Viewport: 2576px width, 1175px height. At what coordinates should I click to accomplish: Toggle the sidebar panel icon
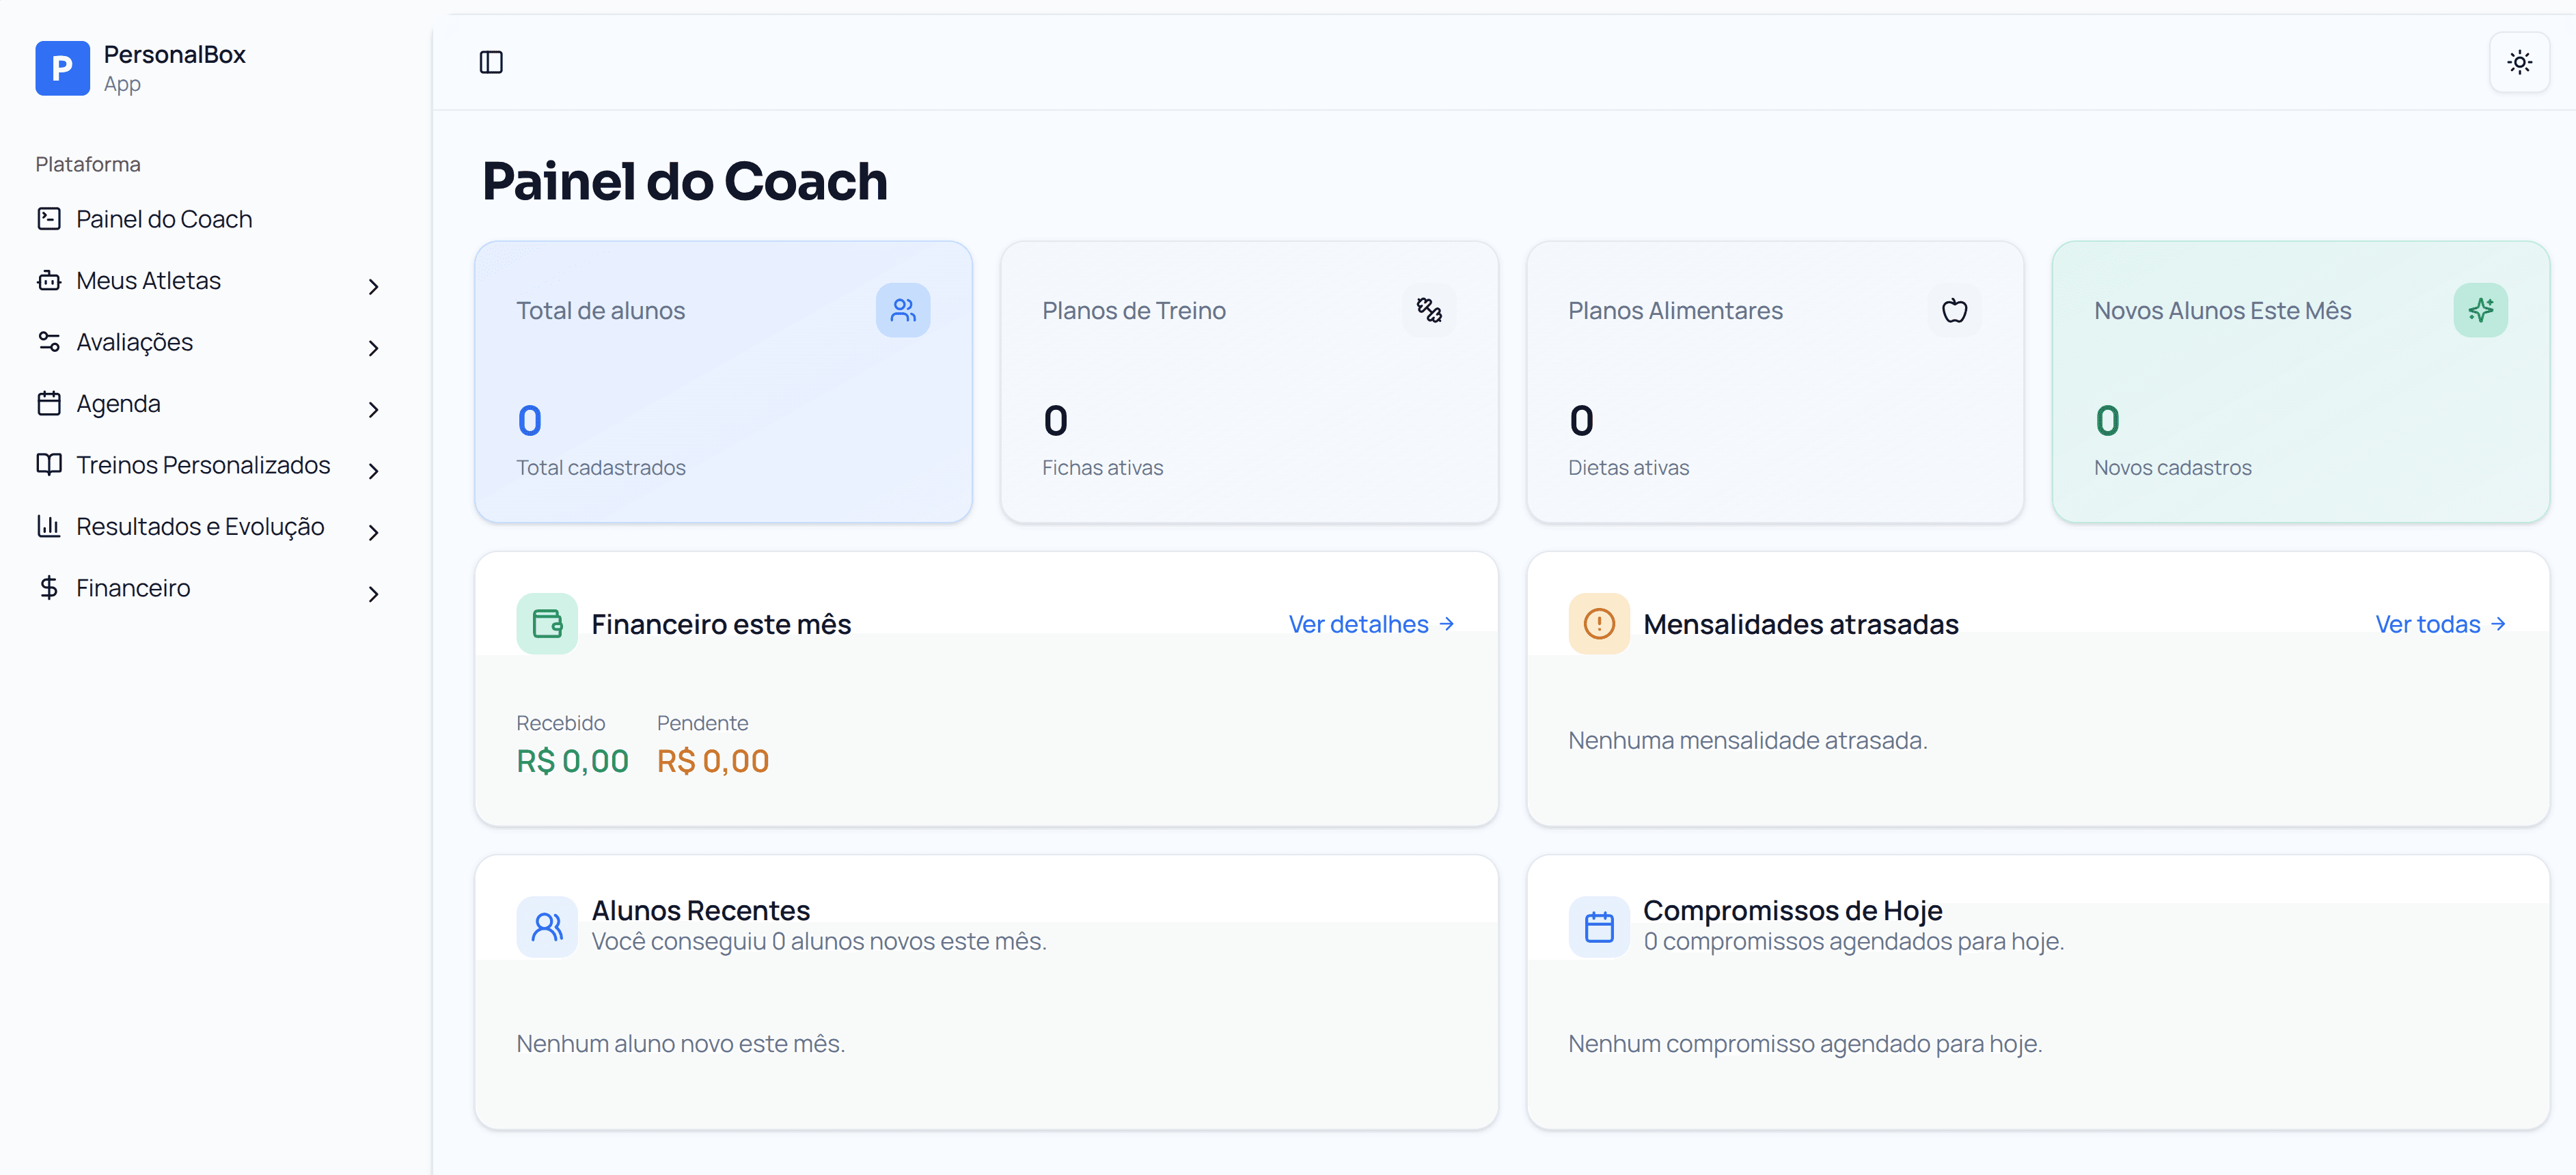pyautogui.click(x=491, y=62)
